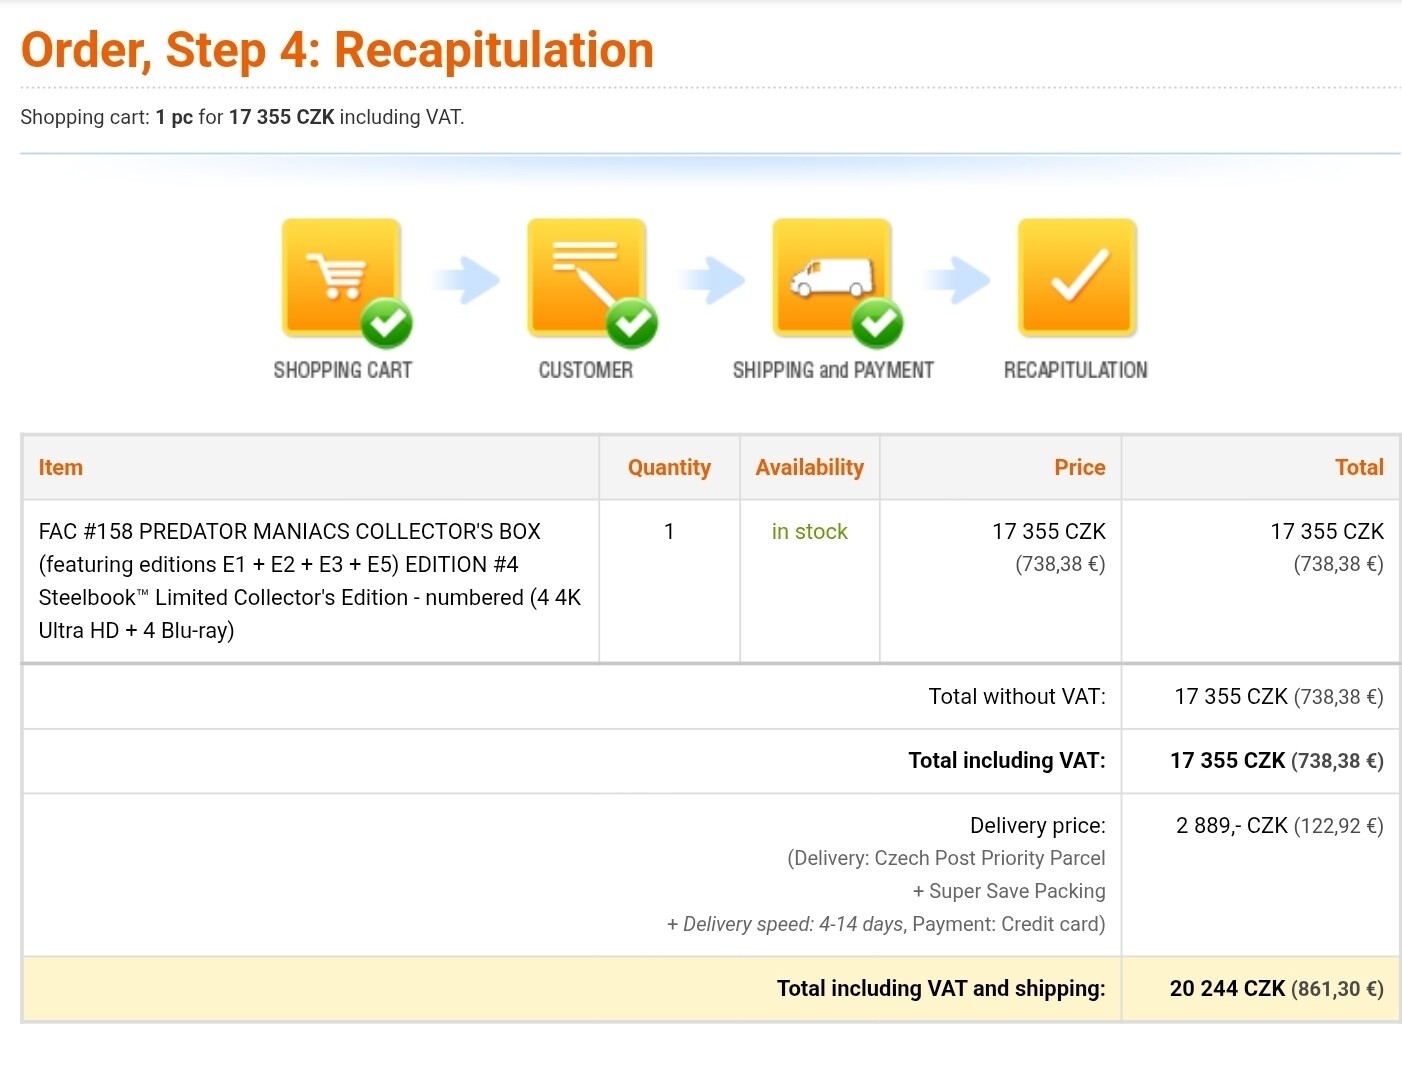This screenshot has height=1076, width=1402.
Task: Click the RECAPITULATION step label
Action: (1076, 370)
